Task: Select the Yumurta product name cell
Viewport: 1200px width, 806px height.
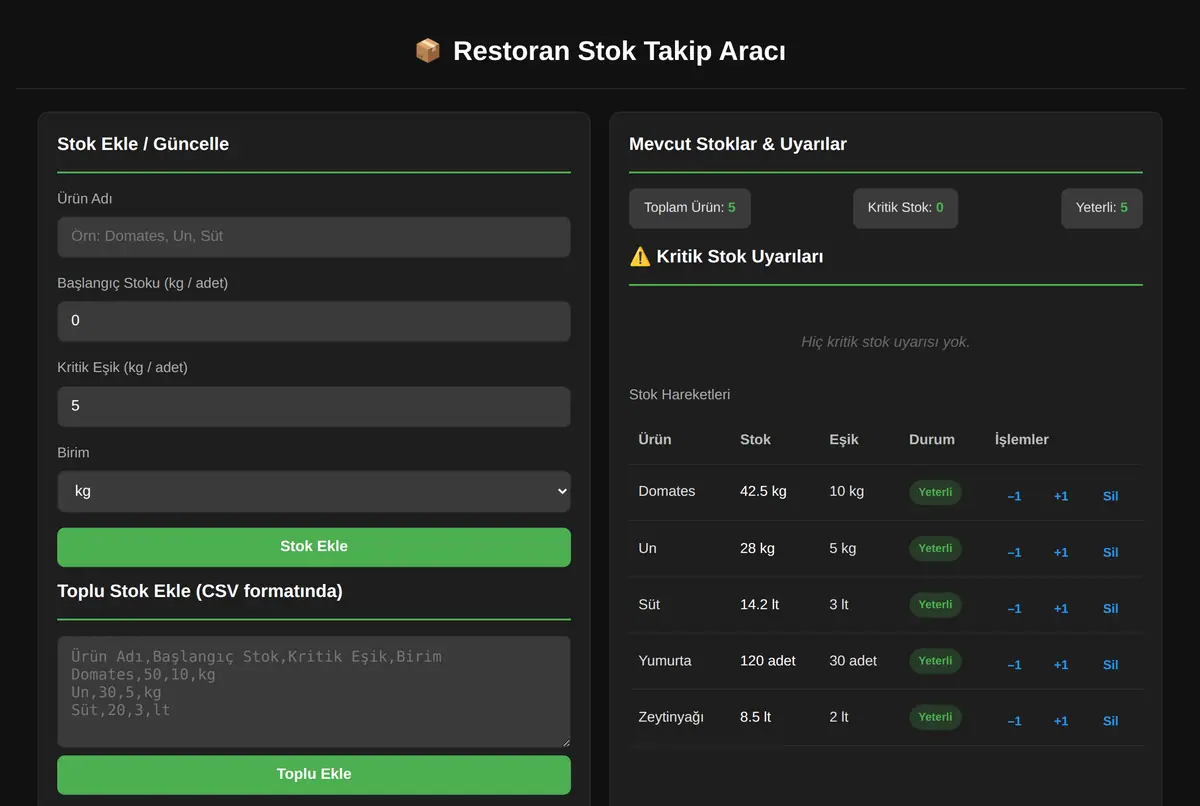Action: (x=665, y=661)
